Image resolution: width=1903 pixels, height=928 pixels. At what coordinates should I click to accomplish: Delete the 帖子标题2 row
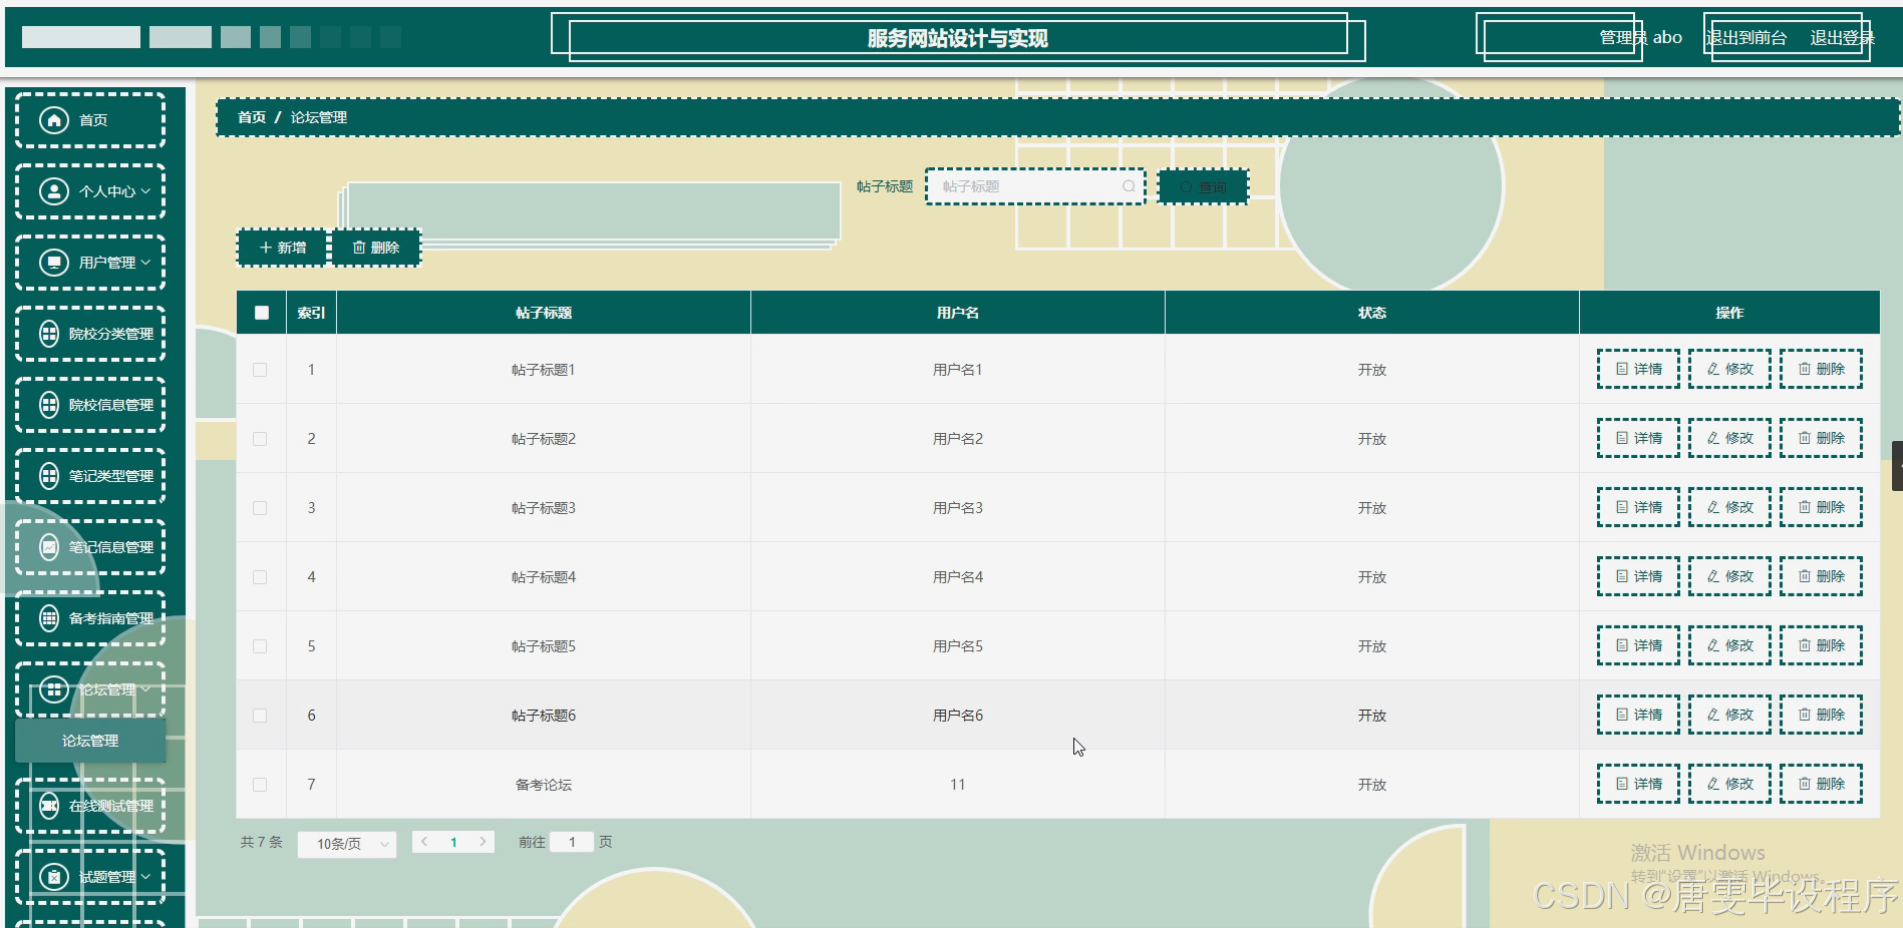pos(1820,438)
